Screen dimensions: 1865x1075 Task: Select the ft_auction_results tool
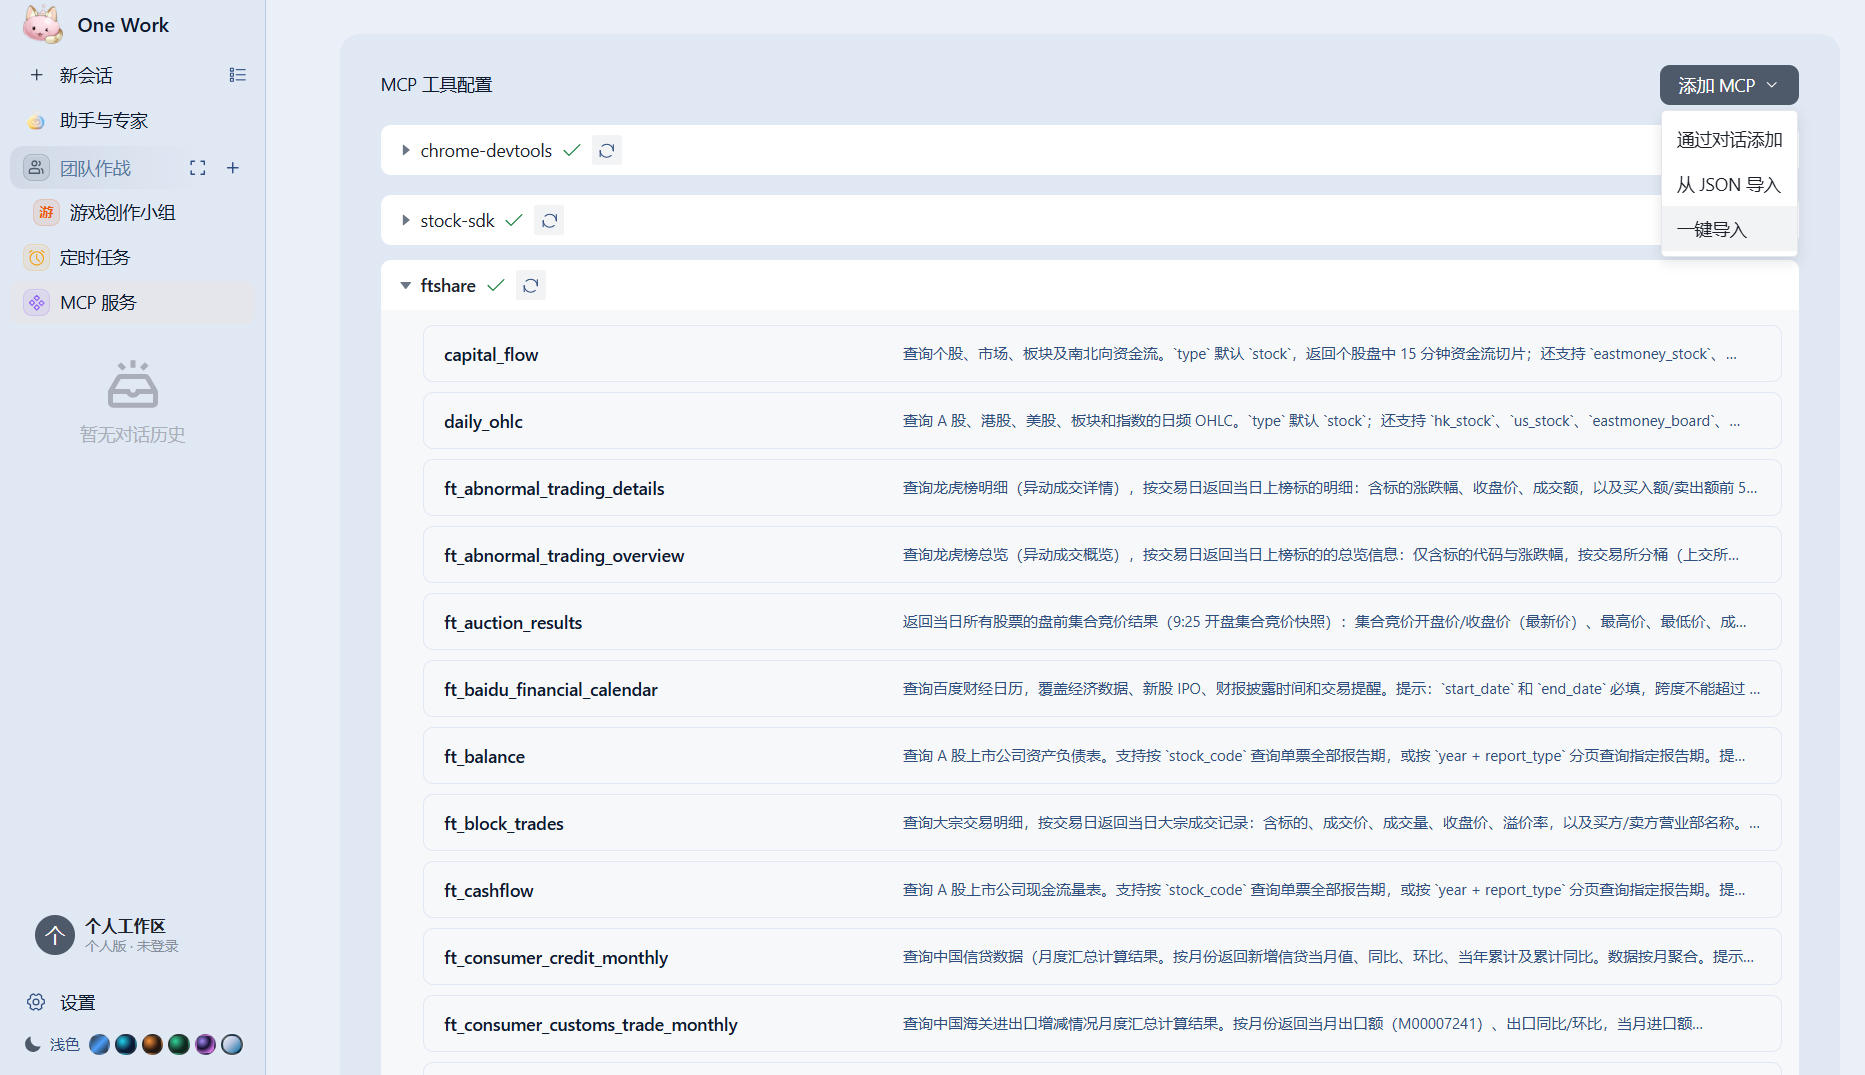point(1102,622)
